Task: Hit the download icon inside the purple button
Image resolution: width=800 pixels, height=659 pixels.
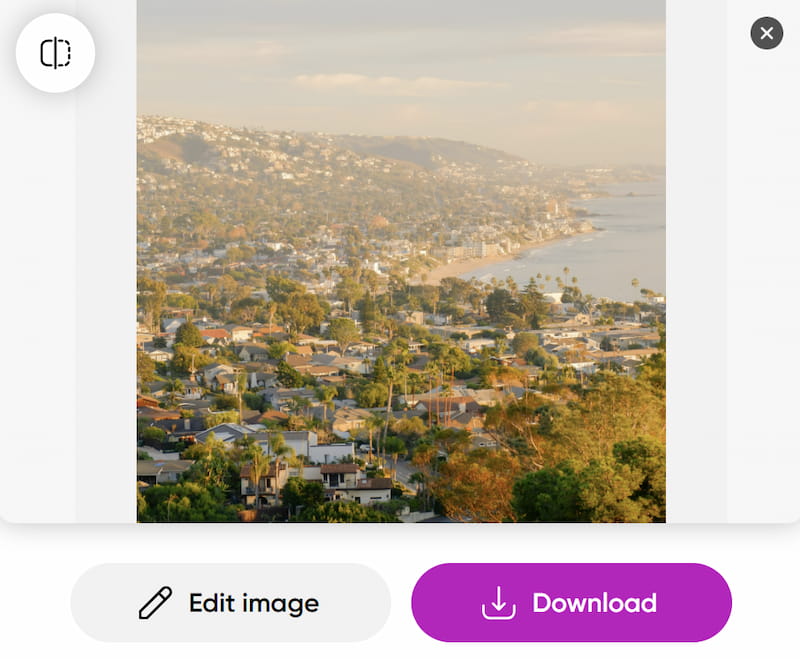Action: [498, 602]
